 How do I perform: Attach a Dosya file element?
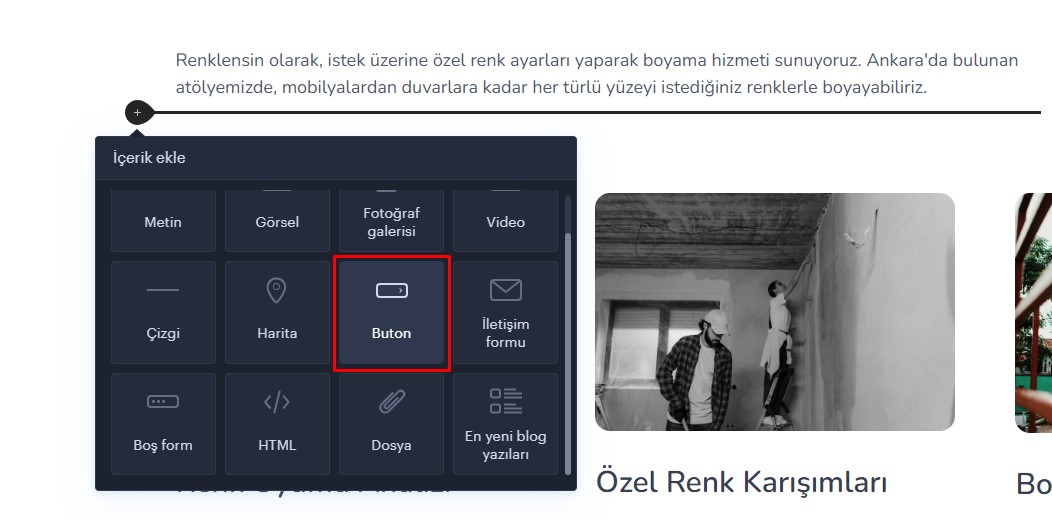tap(391, 424)
